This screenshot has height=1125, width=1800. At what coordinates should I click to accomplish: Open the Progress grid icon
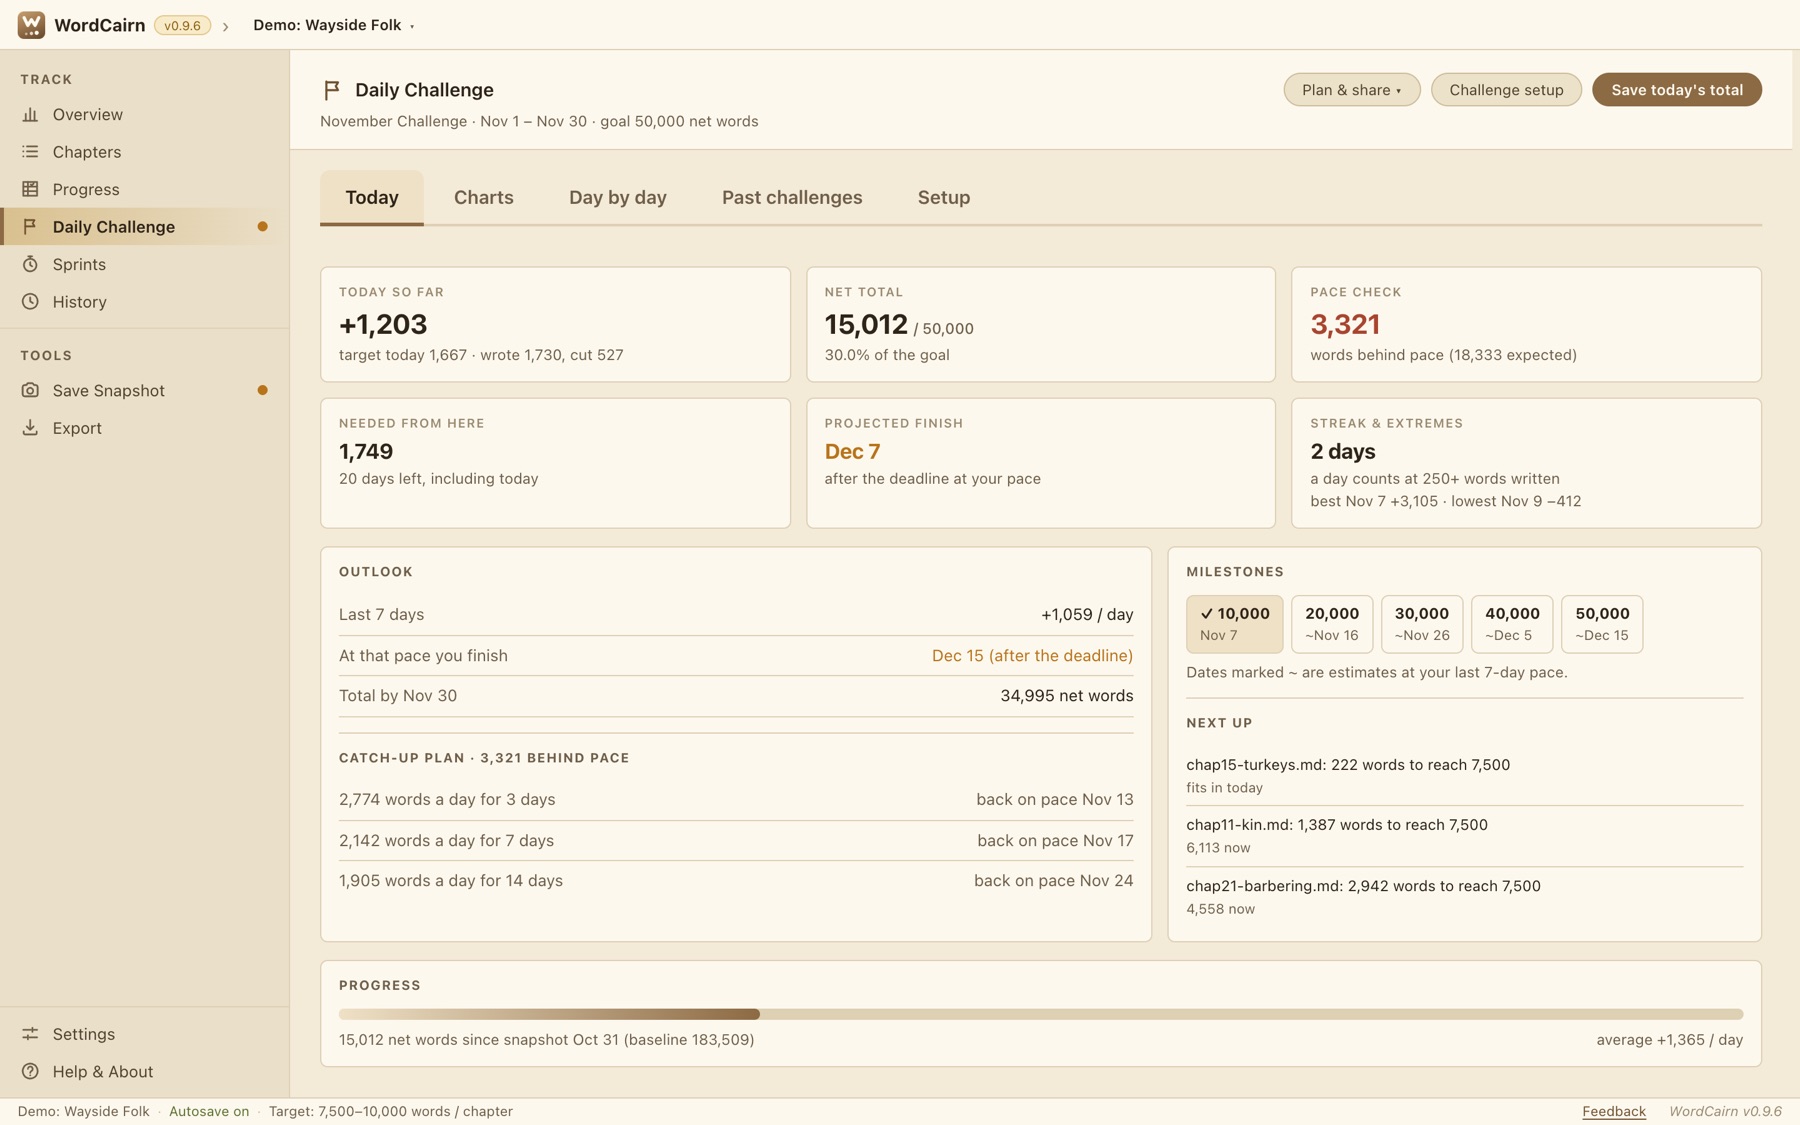tap(30, 189)
